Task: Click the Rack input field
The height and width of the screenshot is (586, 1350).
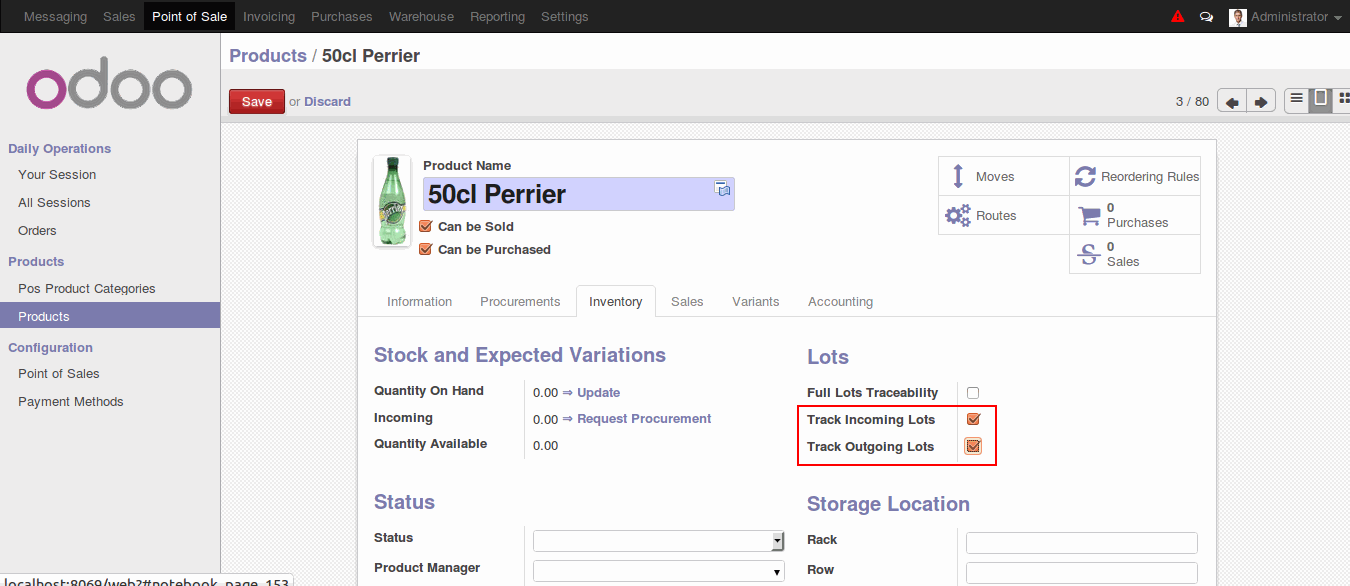Action: 1081,543
